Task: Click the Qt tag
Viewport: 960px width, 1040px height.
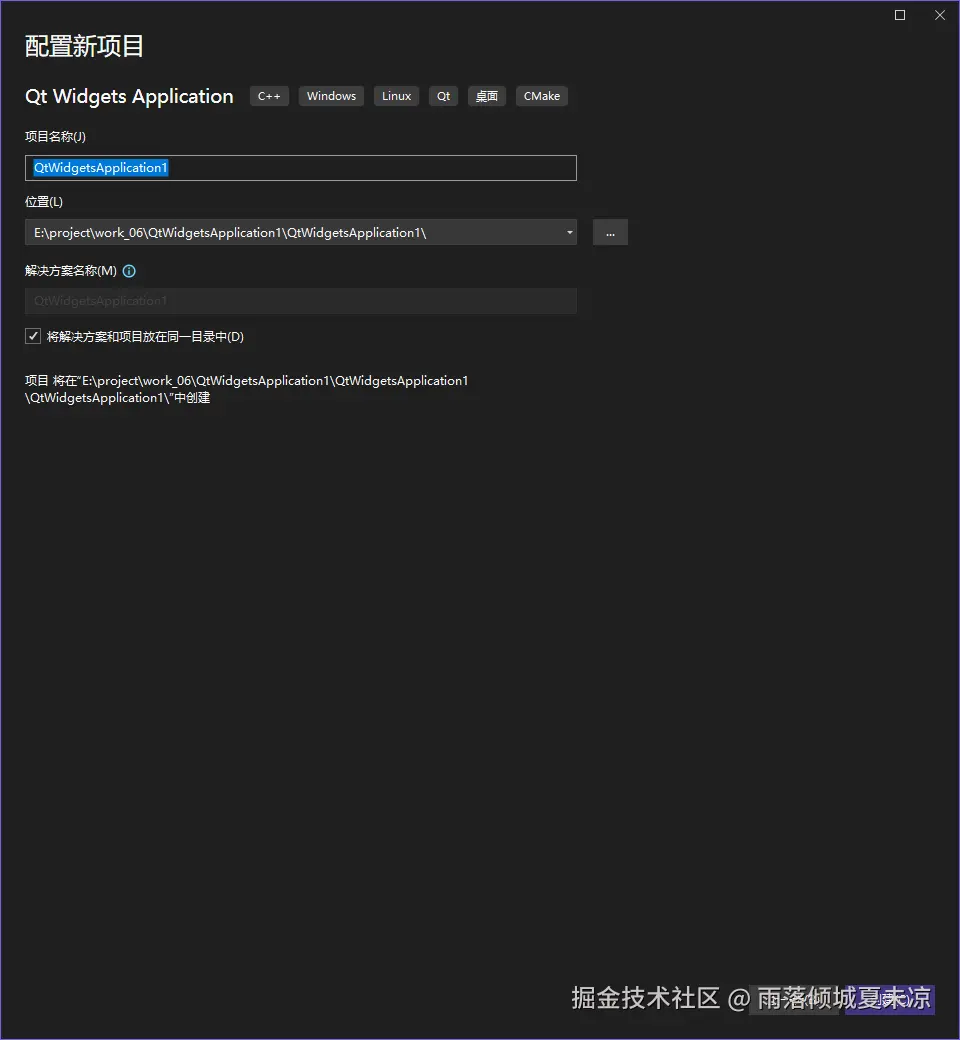Action: click(x=443, y=96)
